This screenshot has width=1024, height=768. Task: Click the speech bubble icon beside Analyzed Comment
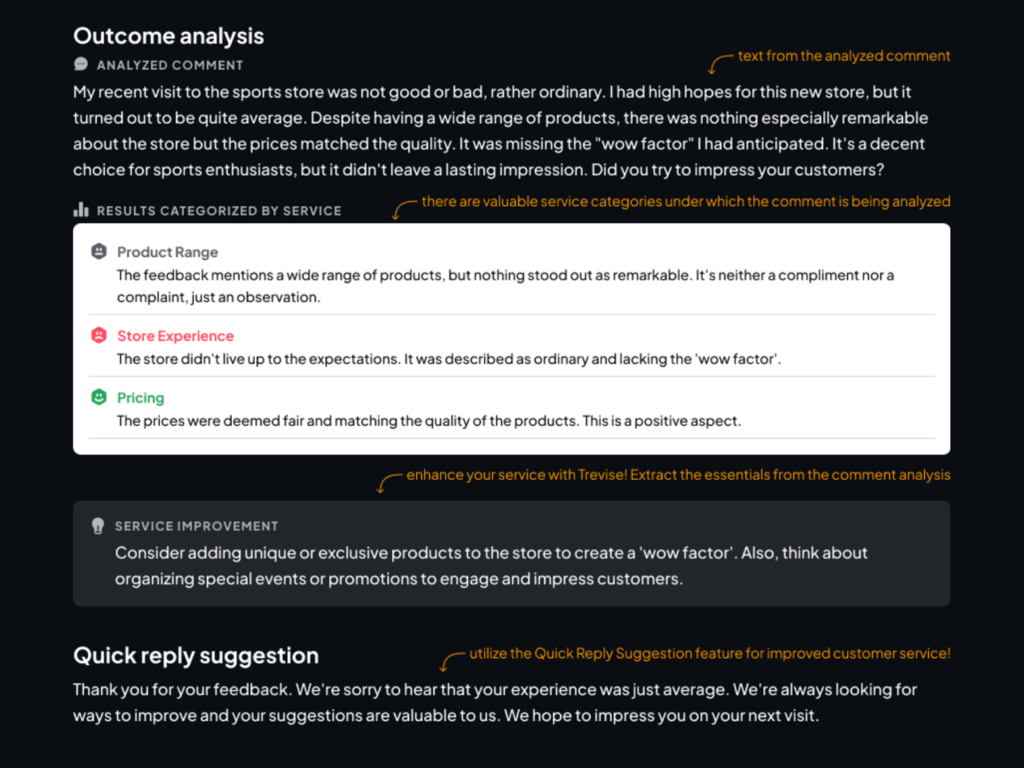81,65
